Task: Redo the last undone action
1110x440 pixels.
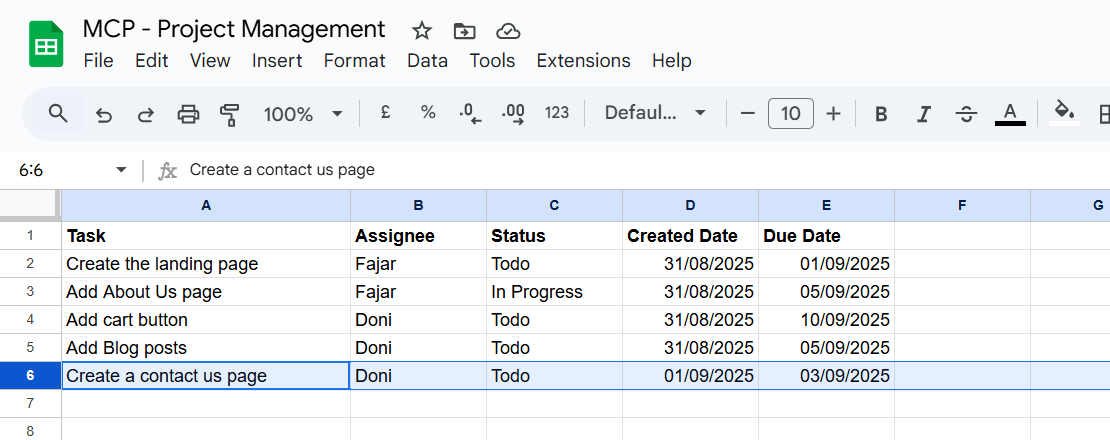Action: (146, 114)
